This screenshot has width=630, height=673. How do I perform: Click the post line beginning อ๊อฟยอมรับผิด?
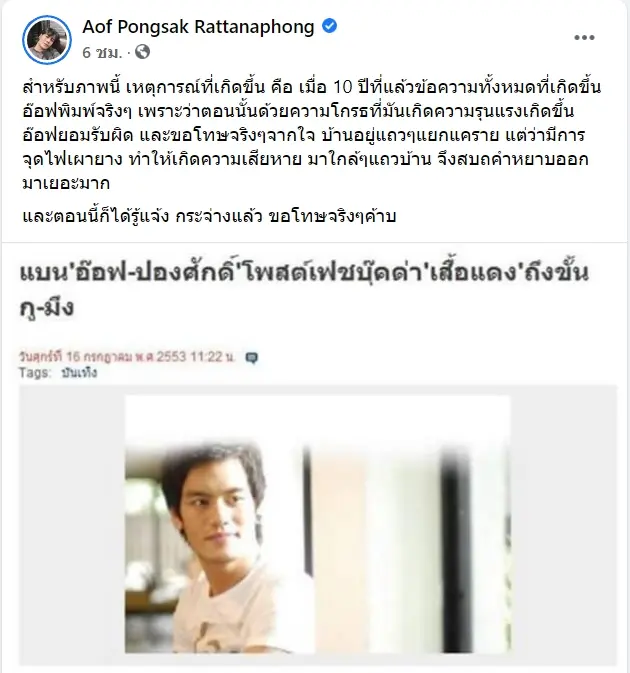(x=304, y=136)
